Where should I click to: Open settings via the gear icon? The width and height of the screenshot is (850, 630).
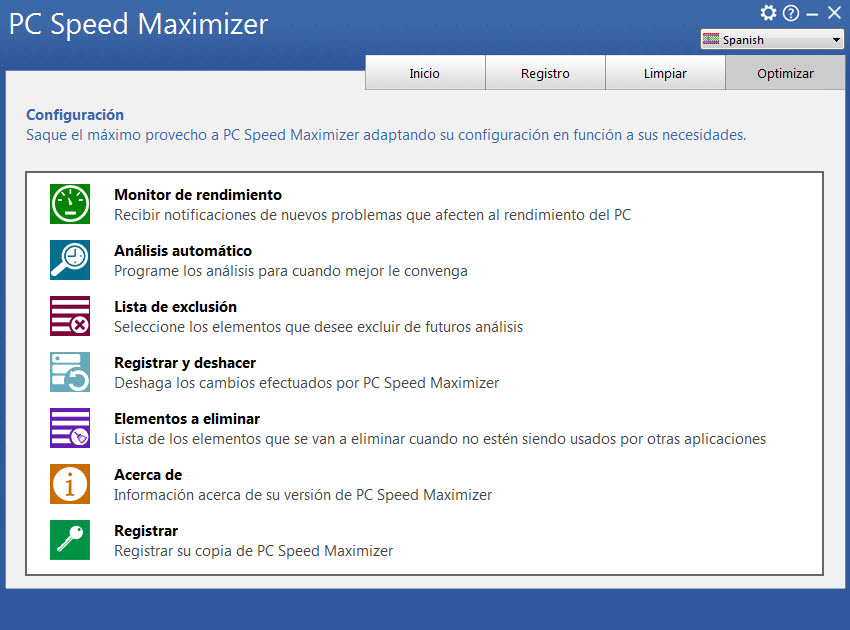click(768, 12)
